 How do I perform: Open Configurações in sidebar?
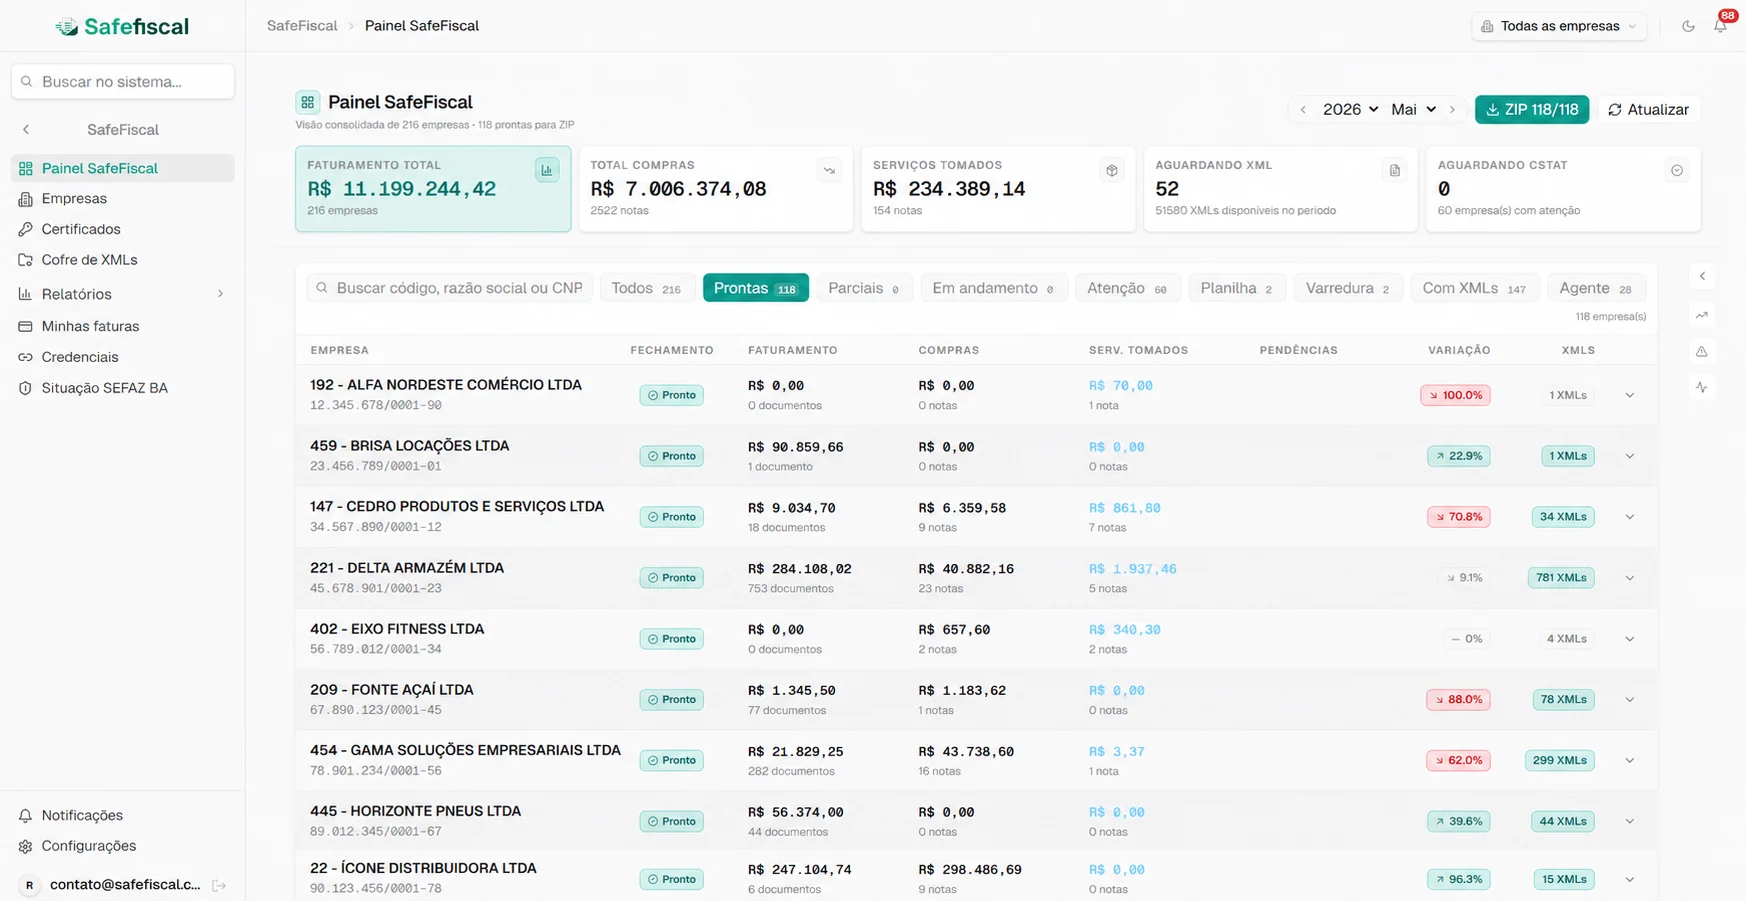coord(123,846)
